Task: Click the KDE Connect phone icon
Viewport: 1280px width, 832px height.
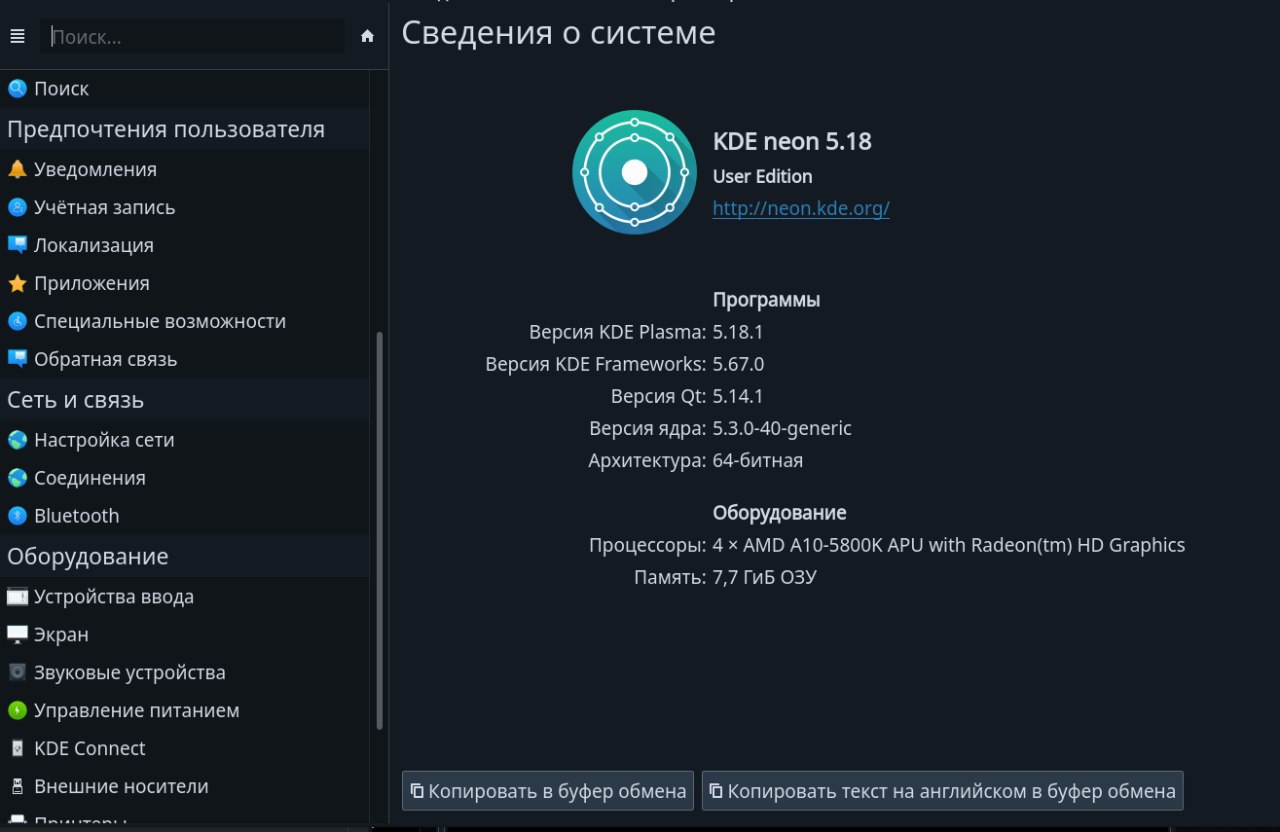Action: pyautogui.click(x=17, y=749)
